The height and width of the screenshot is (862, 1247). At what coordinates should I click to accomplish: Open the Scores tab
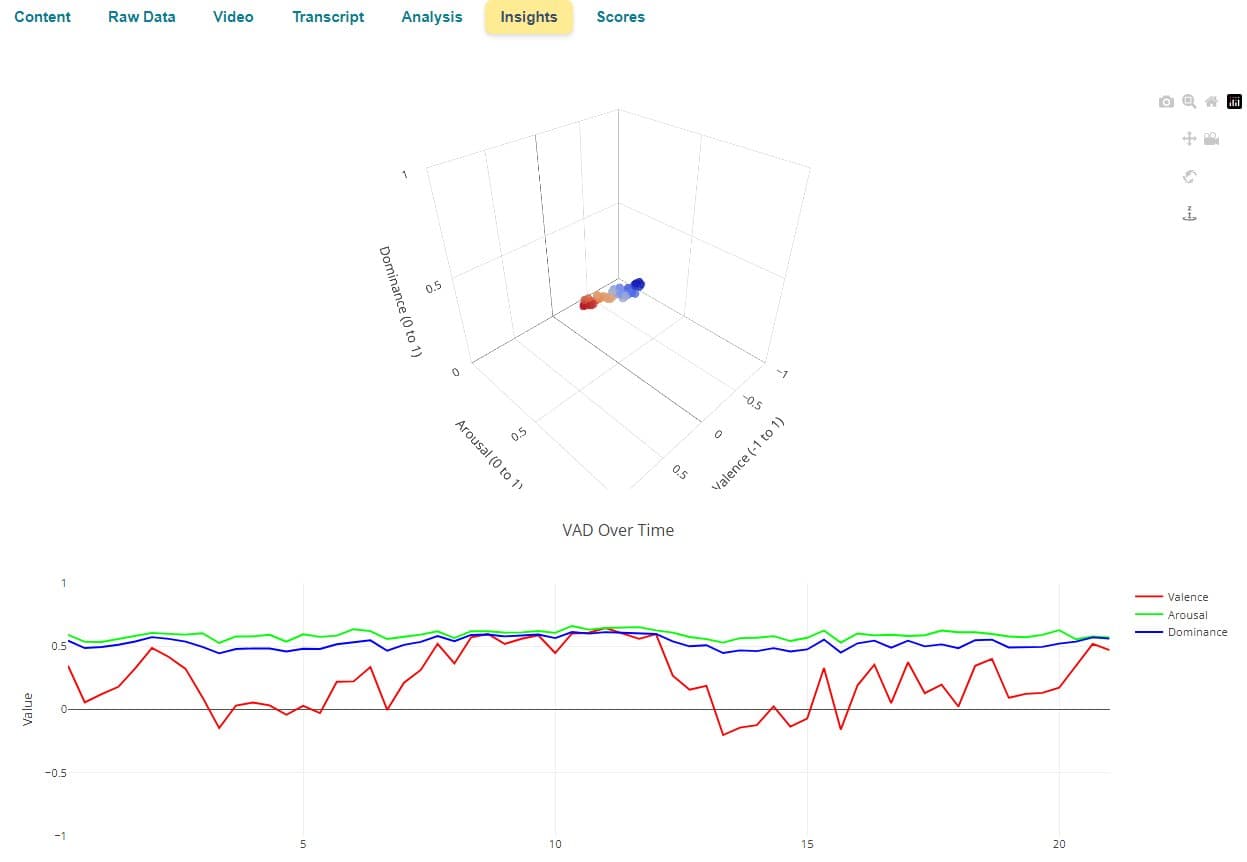620,17
